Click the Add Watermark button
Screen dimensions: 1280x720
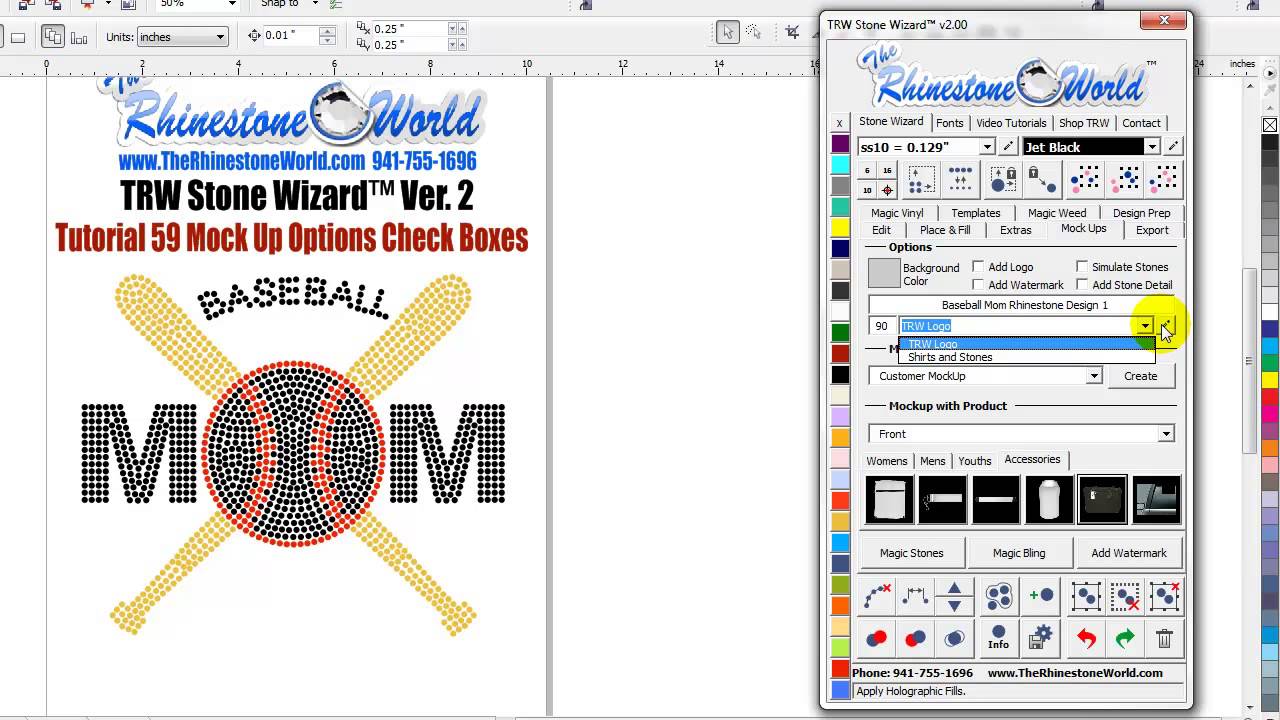point(1129,553)
